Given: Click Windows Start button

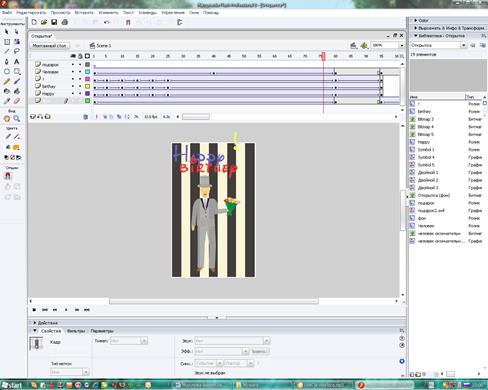Looking at the screenshot, I should [x=12, y=385].
